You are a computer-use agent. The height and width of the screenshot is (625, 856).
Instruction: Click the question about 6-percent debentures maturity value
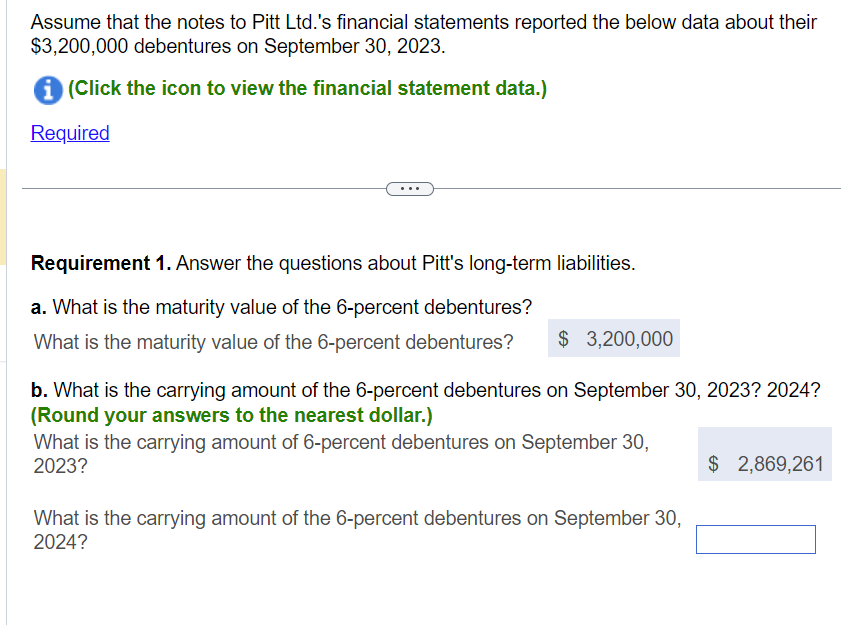click(281, 307)
